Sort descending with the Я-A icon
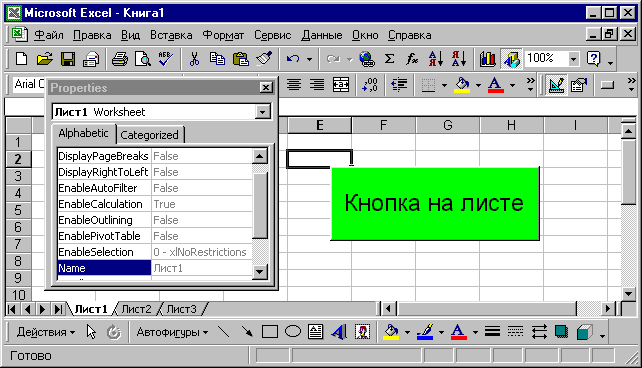 click(x=459, y=59)
